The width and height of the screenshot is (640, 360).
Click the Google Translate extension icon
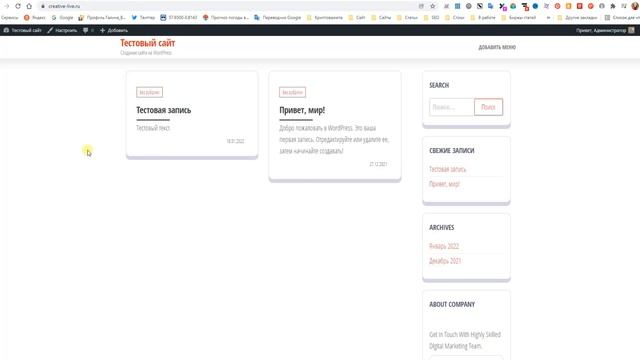[491, 6]
